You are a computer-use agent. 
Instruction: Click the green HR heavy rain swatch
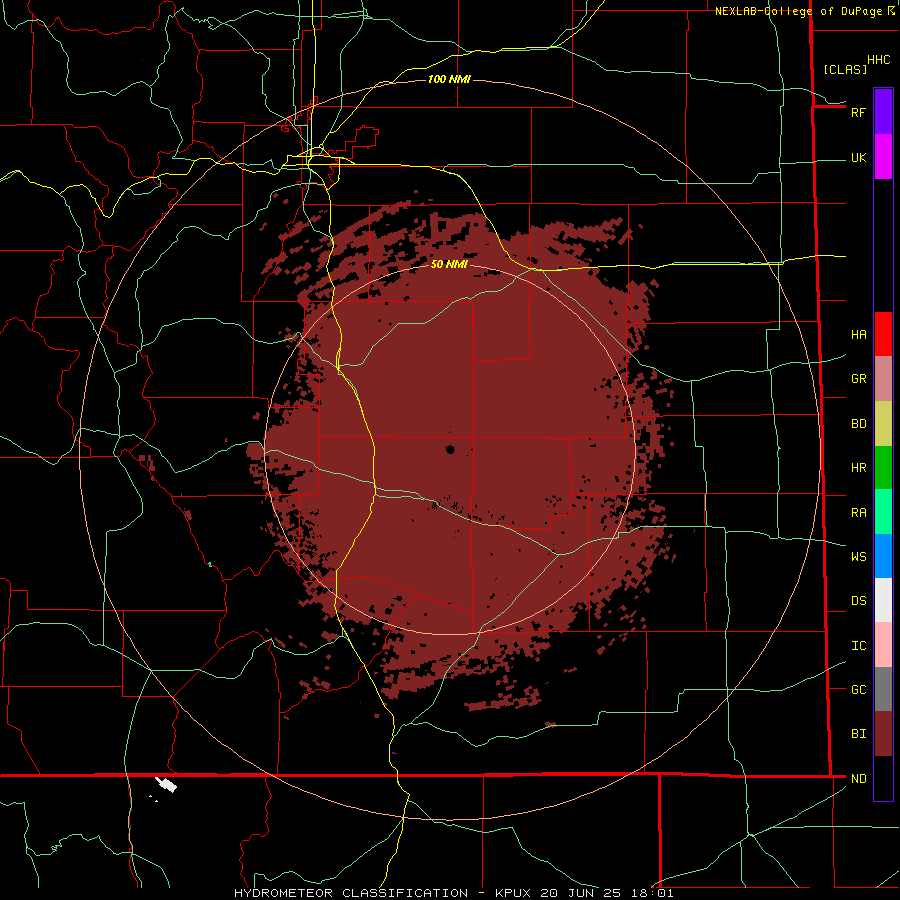(883, 468)
